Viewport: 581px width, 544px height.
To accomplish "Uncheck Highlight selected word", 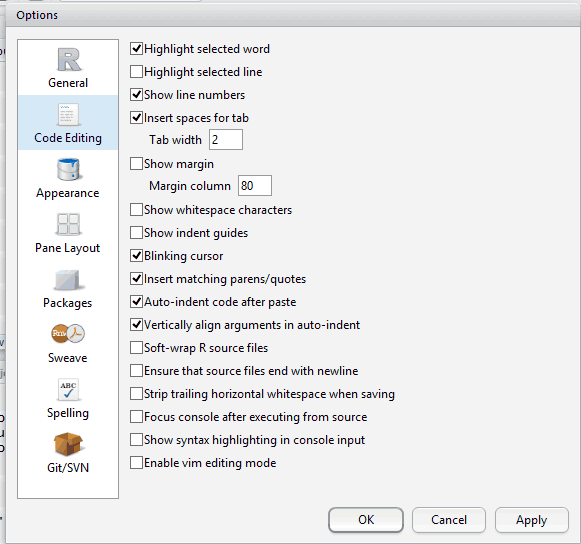I will pyautogui.click(x=136, y=49).
